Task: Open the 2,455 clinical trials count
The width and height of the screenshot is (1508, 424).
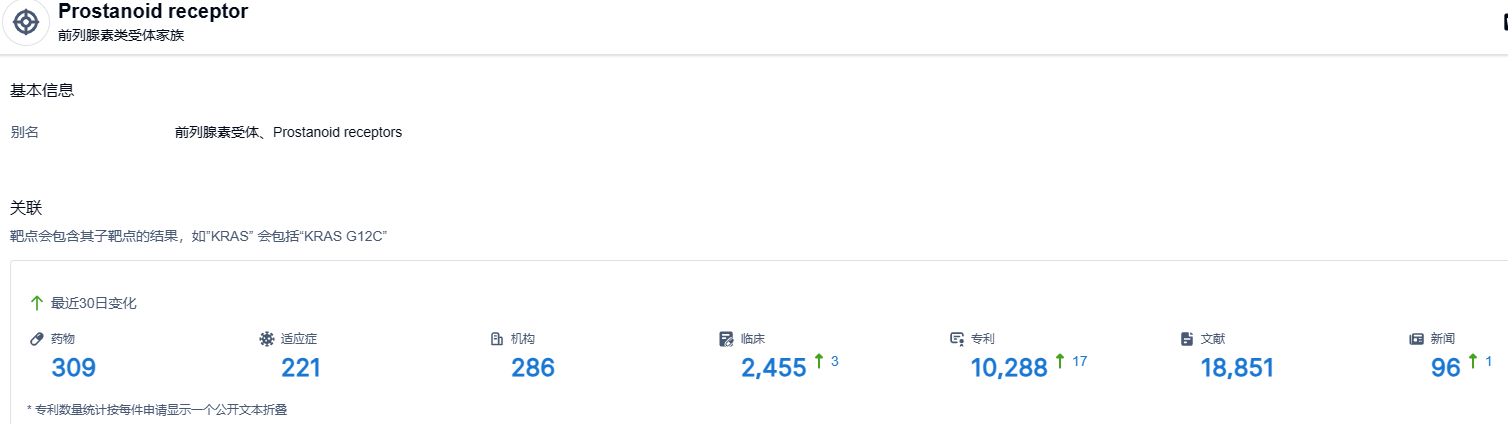Action: (x=773, y=368)
